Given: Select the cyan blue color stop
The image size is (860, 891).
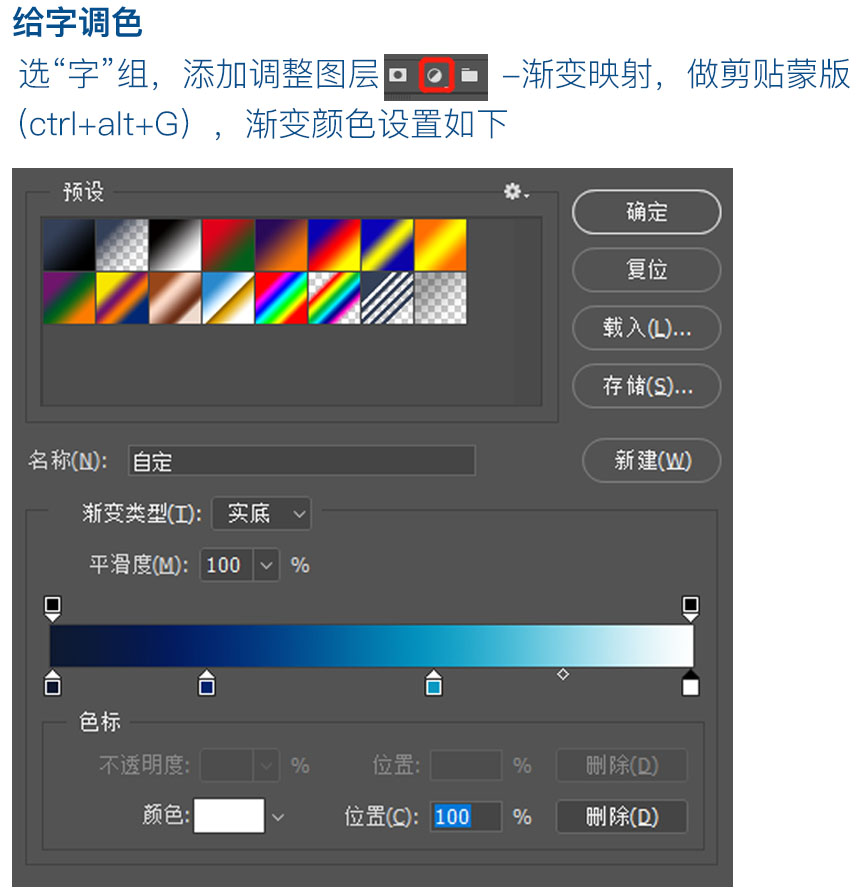Looking at the screenshot, I should point(434,683).
